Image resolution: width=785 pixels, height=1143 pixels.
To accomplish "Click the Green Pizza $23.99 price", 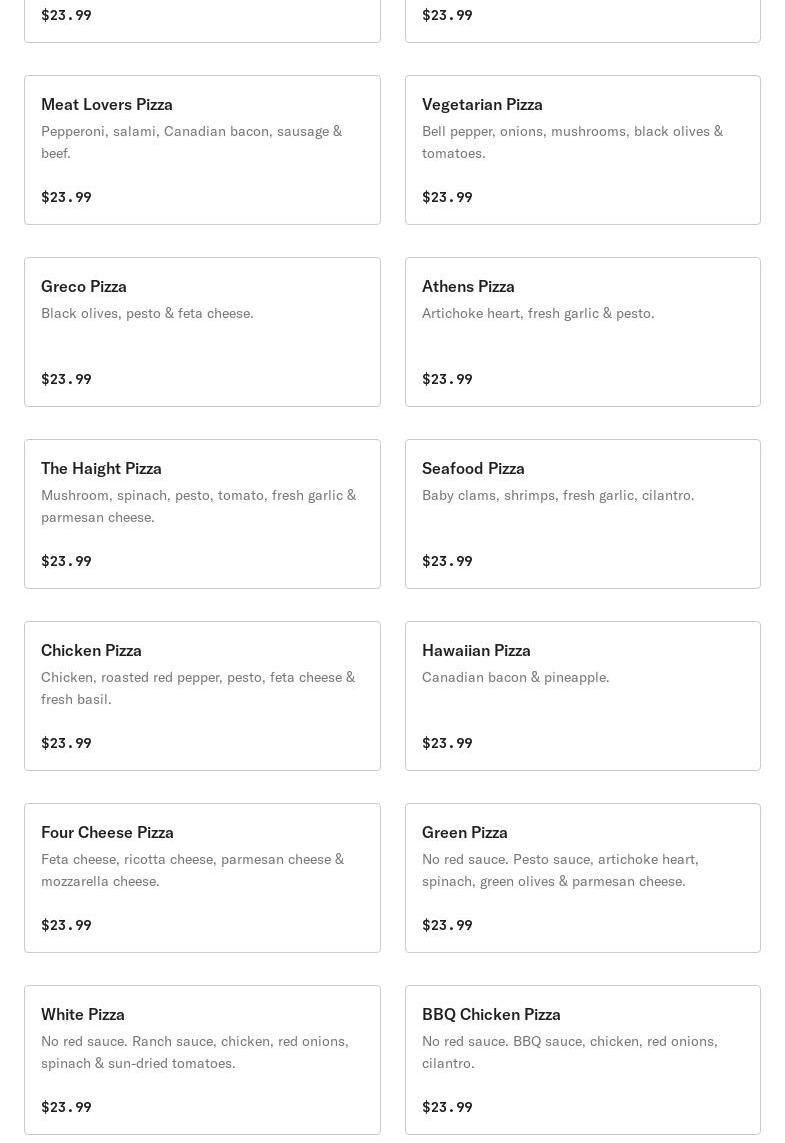I will [447, 925].
